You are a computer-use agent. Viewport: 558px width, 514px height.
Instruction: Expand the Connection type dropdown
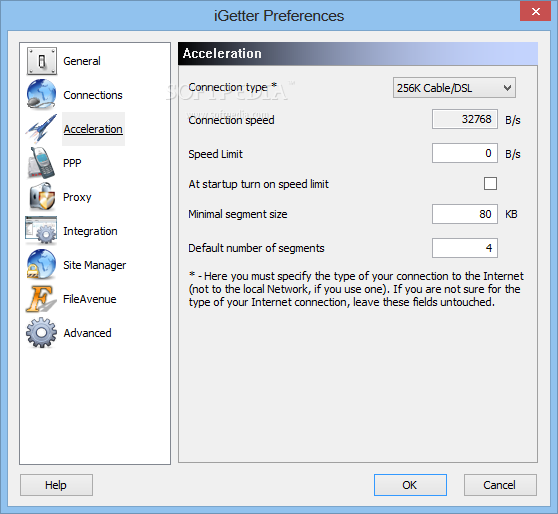pyautogui.click(x=454, y=88)
